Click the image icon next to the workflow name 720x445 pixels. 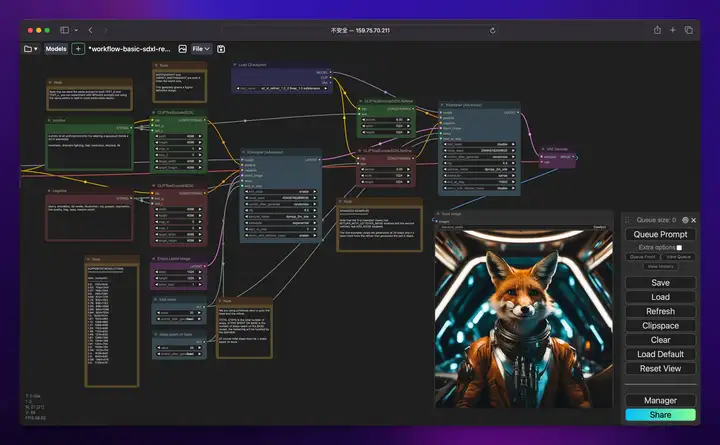pos(182,49)
